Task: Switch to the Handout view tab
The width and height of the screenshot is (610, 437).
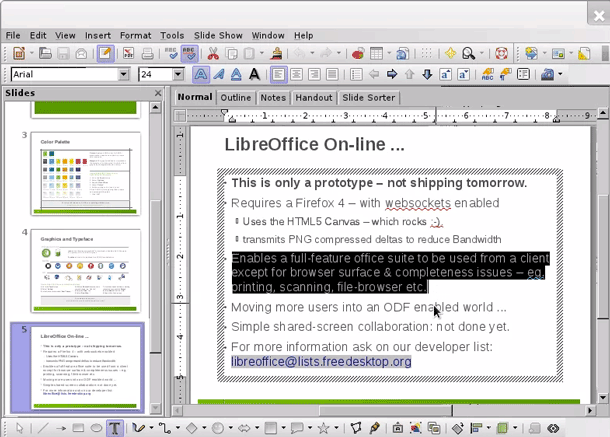Action: tap(314, 98)
